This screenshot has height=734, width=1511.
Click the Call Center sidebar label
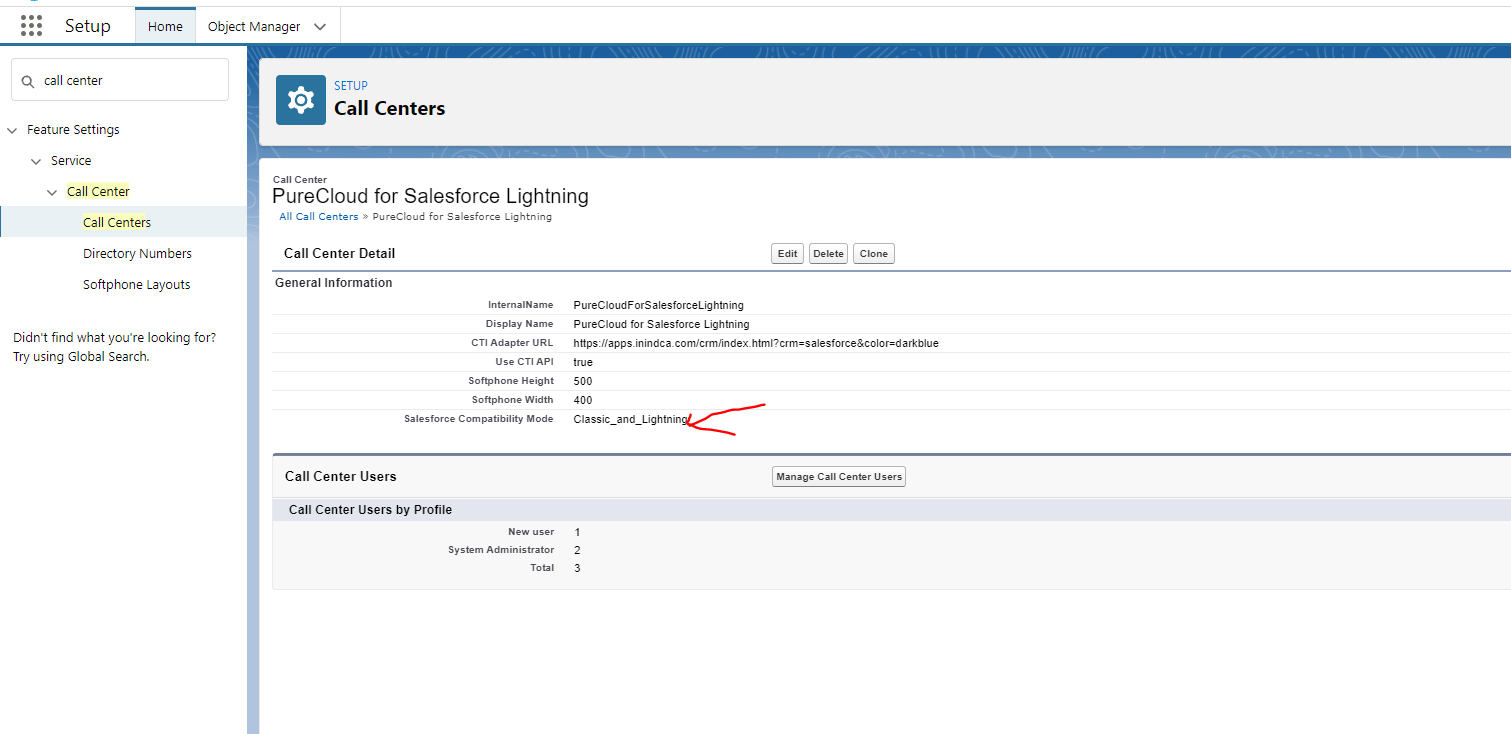point(98,191)
